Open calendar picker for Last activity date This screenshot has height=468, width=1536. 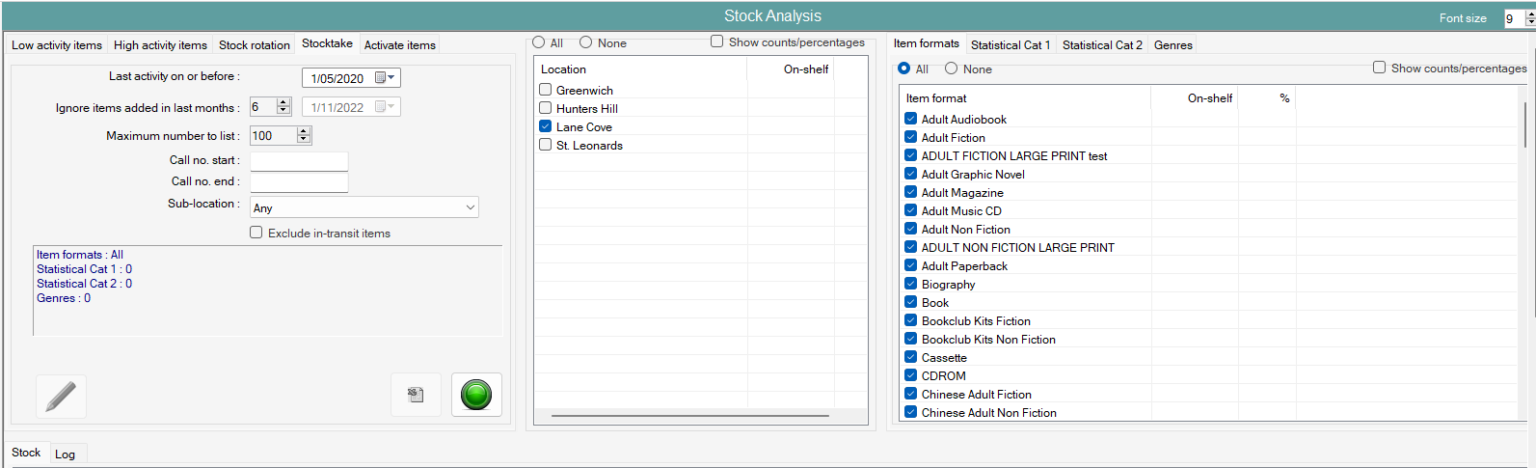click(x=385, y=78)
